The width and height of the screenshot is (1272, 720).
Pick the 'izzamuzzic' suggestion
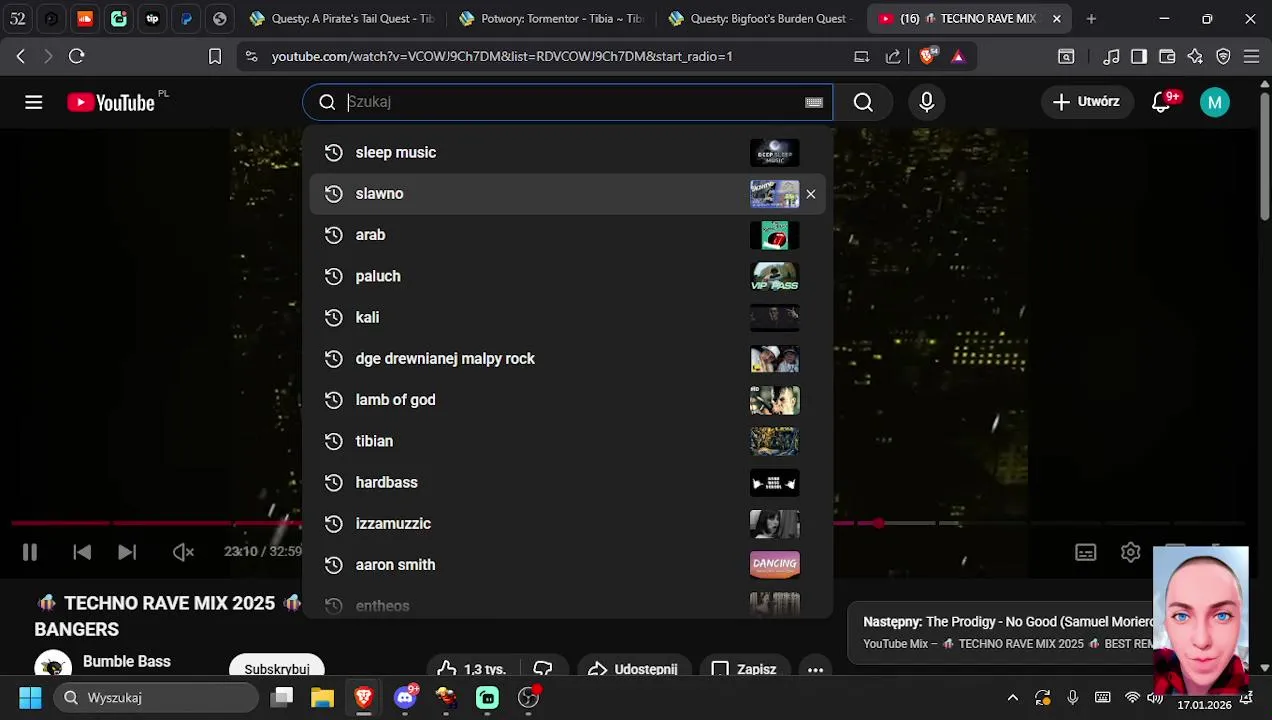[x=568, y=524]
